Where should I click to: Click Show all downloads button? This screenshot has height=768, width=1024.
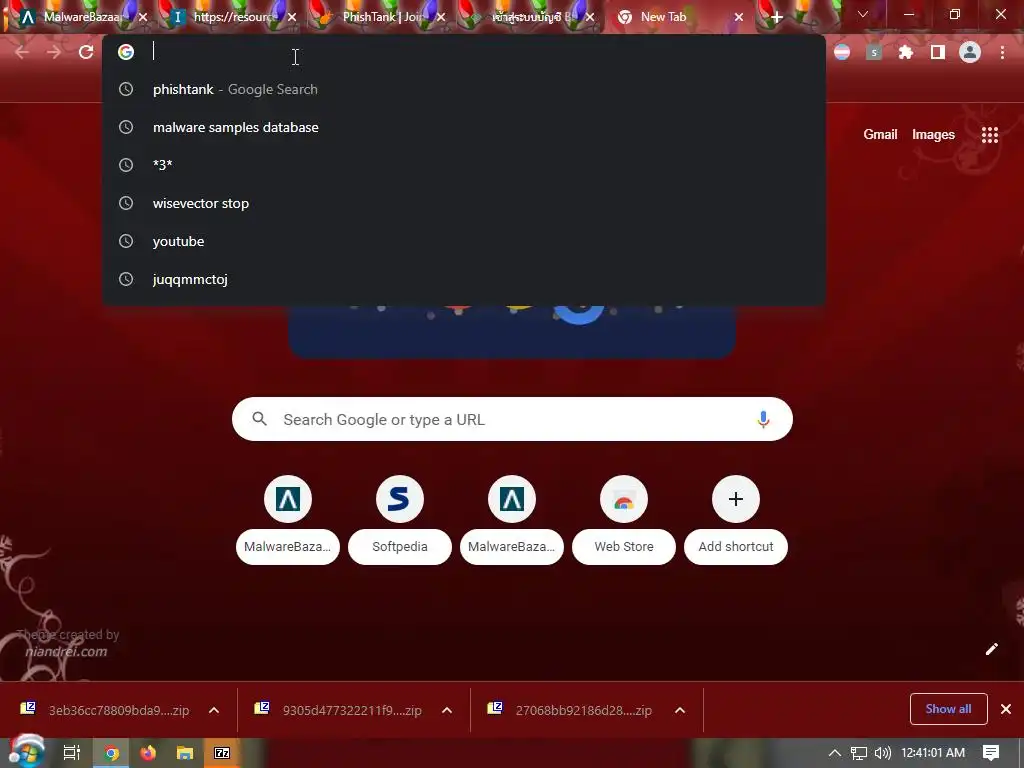[948, 709]
